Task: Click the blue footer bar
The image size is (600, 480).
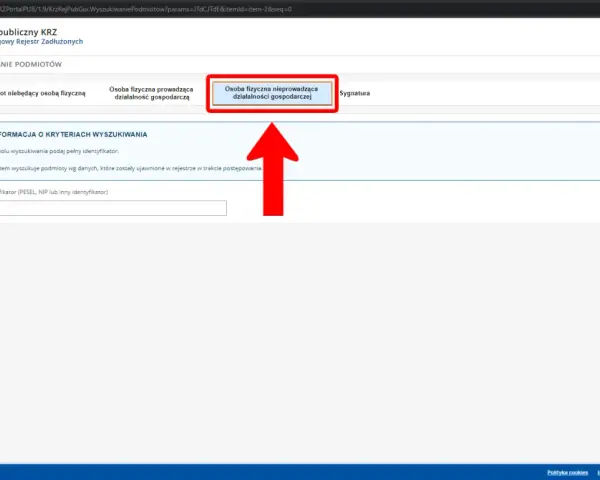Action: [300, 472]
